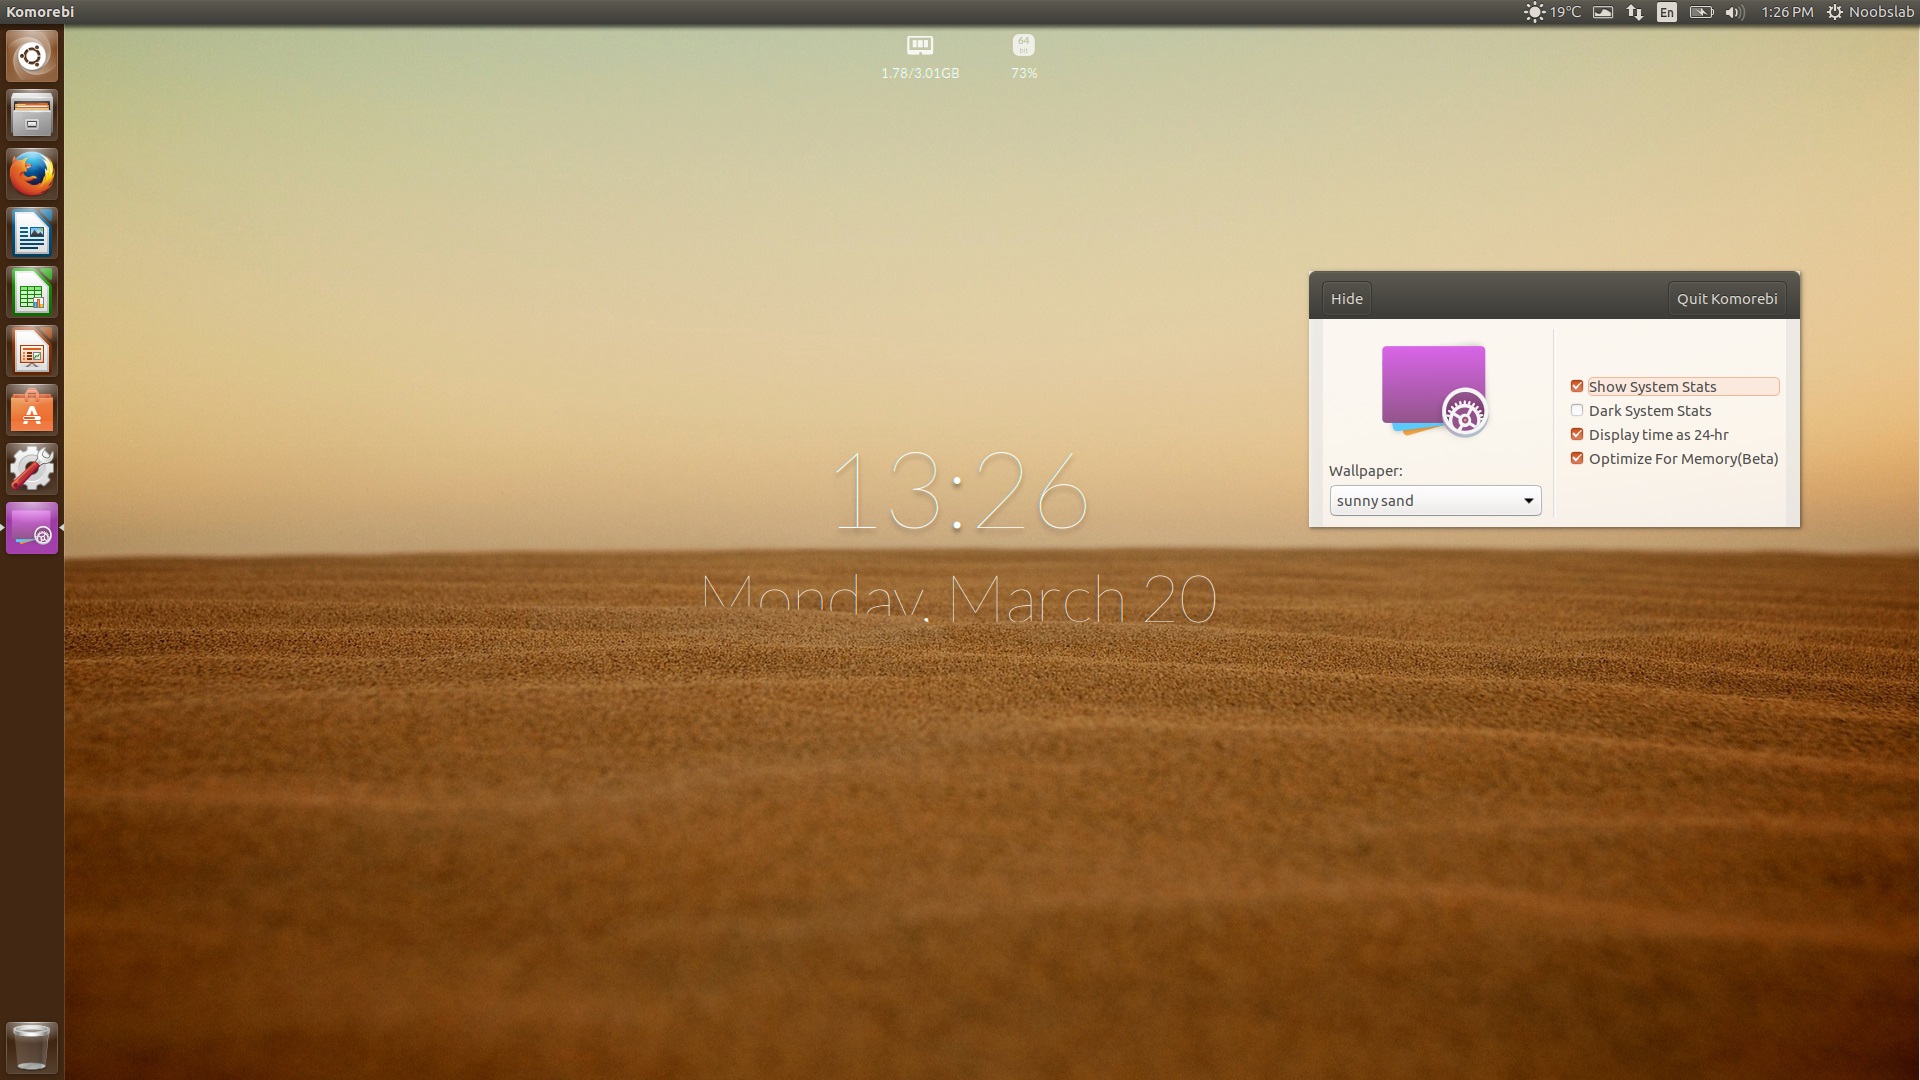Click the CPU percentage stats icon
This screenshot has height=1080, width=1920.
point(1023,46)
